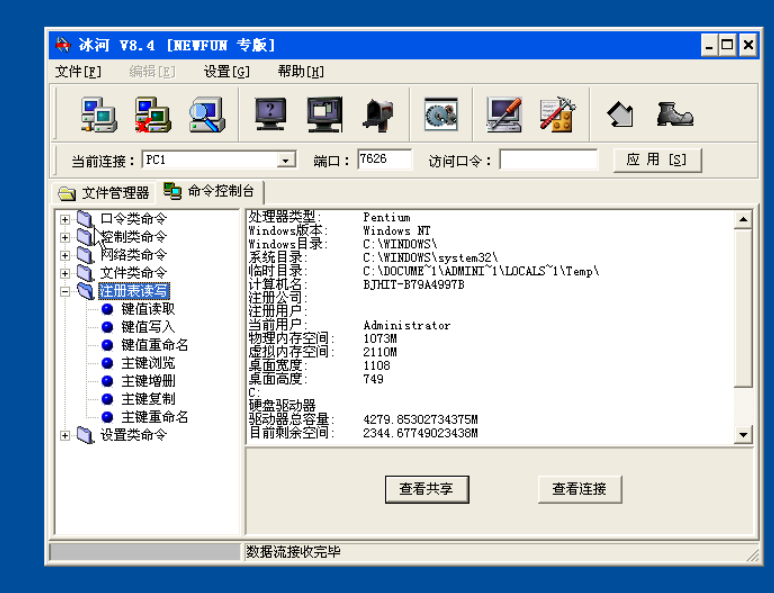This screenshot has height=593, width=774.
Task: Click the arrow icon in toolbar
Action: click(620, 115)
